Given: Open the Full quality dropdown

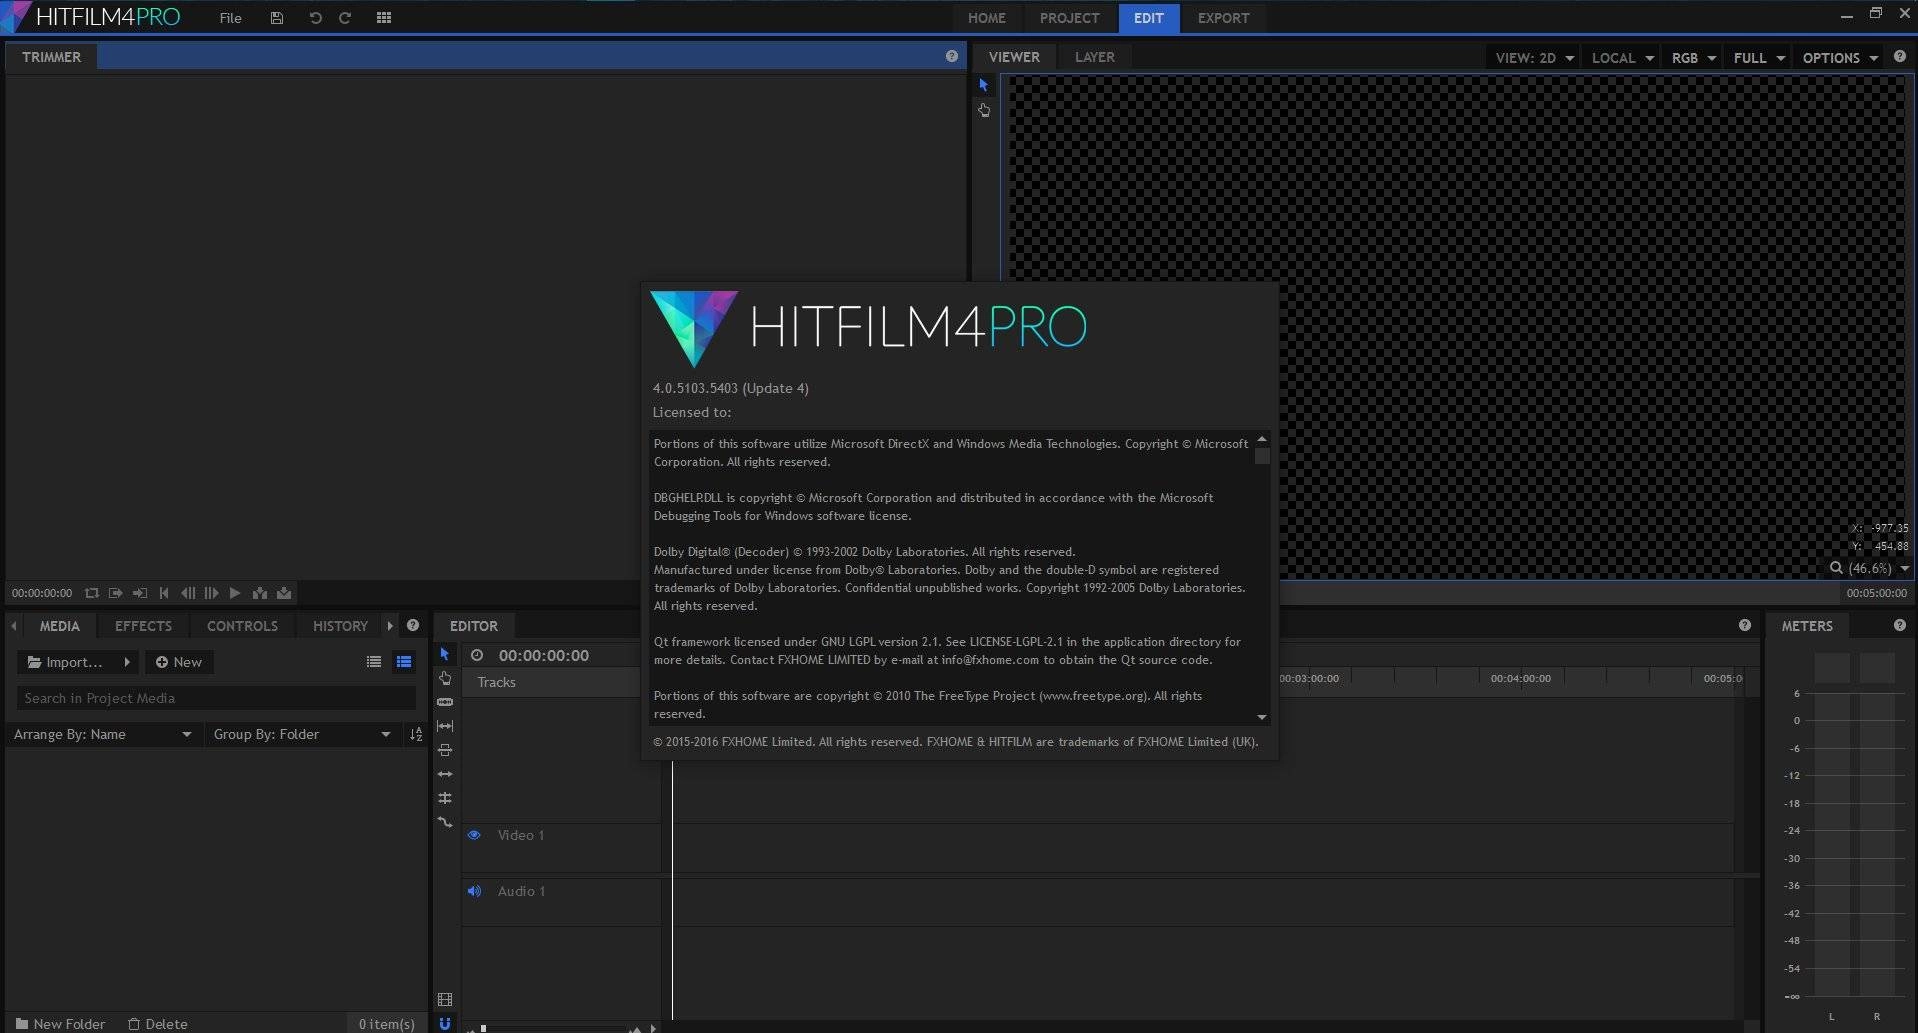Looking at the screenshot, I should (1758, 58).
